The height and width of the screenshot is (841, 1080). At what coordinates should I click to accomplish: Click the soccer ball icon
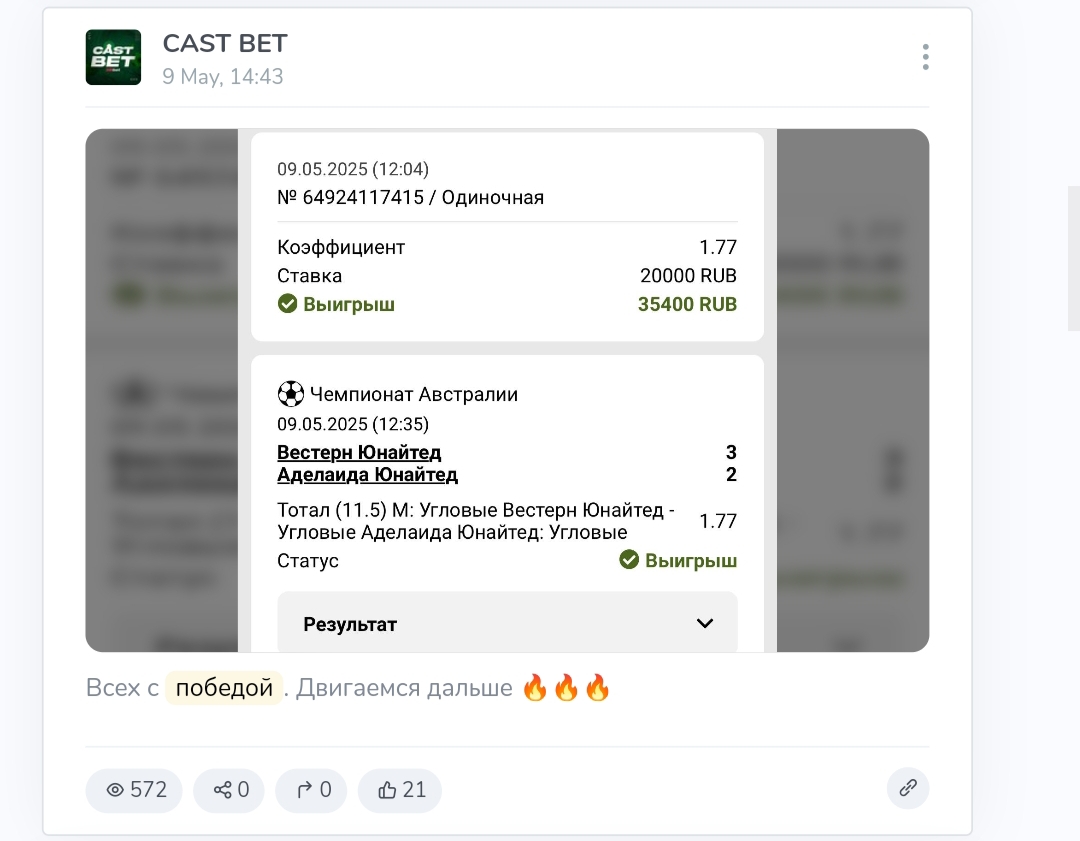pyautogui.click(x=290, y=394)
